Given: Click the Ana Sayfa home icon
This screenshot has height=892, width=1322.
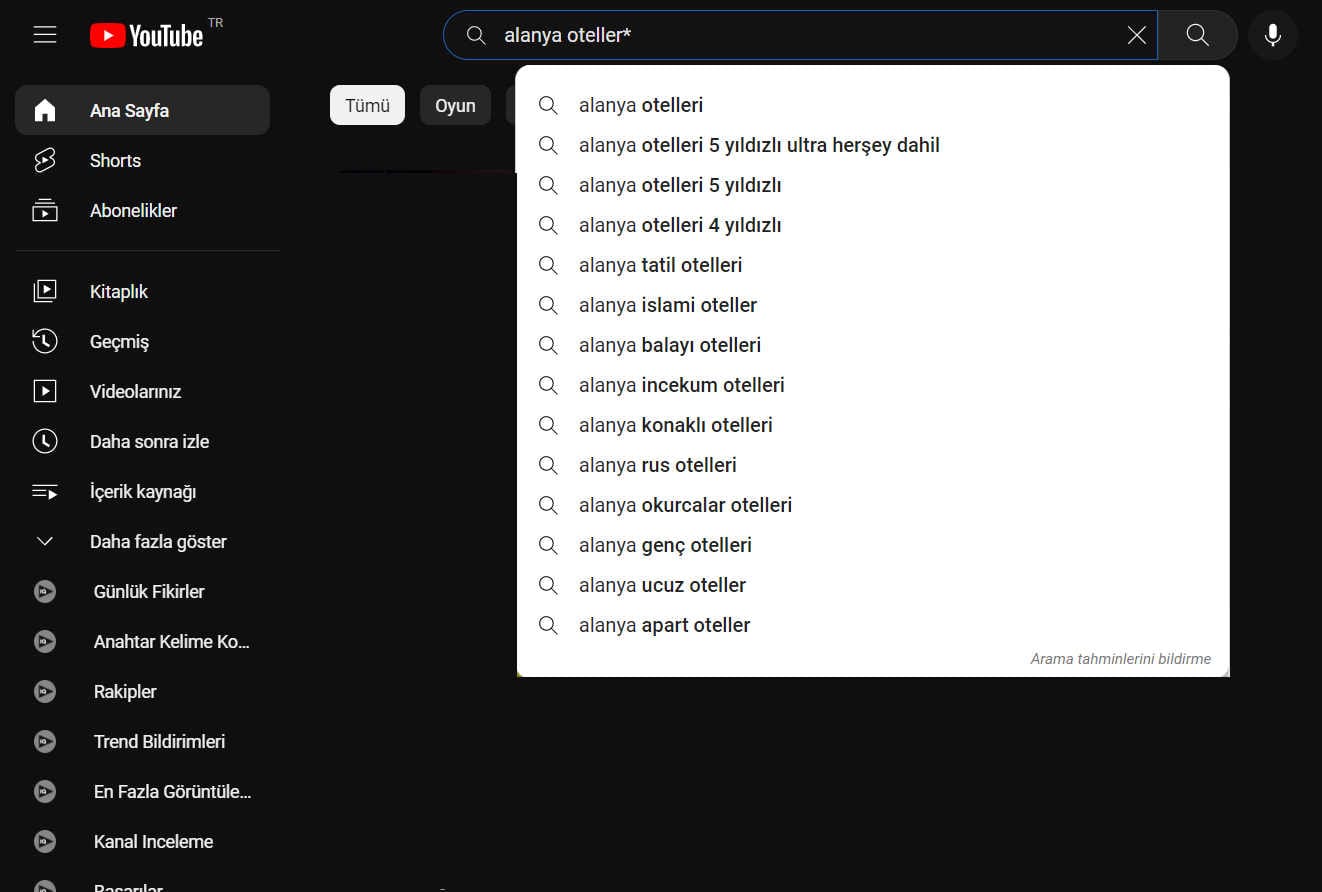Looking at the screenshot, I should click(x=45, y=110).
